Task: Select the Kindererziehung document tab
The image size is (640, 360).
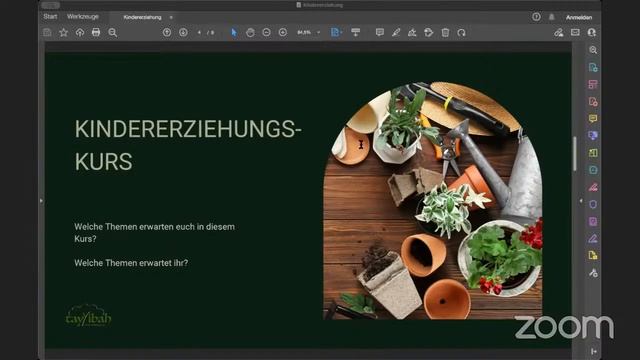Action: pyautogui.click(x=142, y=17)
